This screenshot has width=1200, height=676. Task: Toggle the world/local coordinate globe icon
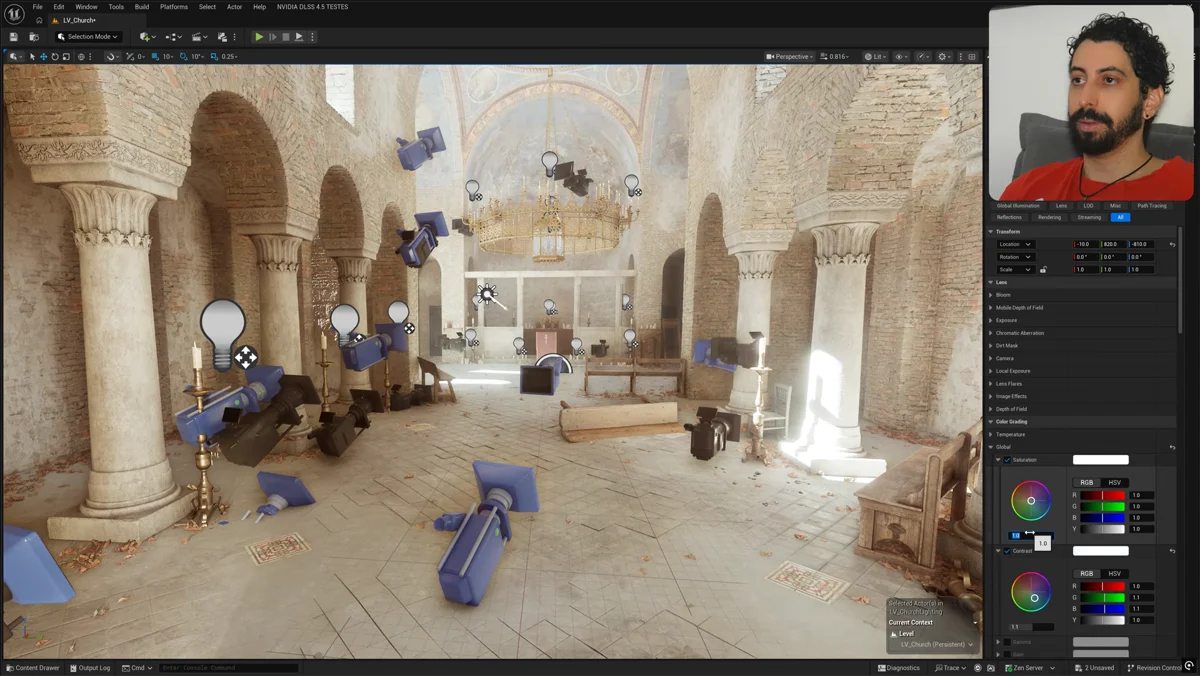(x=82, y=56)
